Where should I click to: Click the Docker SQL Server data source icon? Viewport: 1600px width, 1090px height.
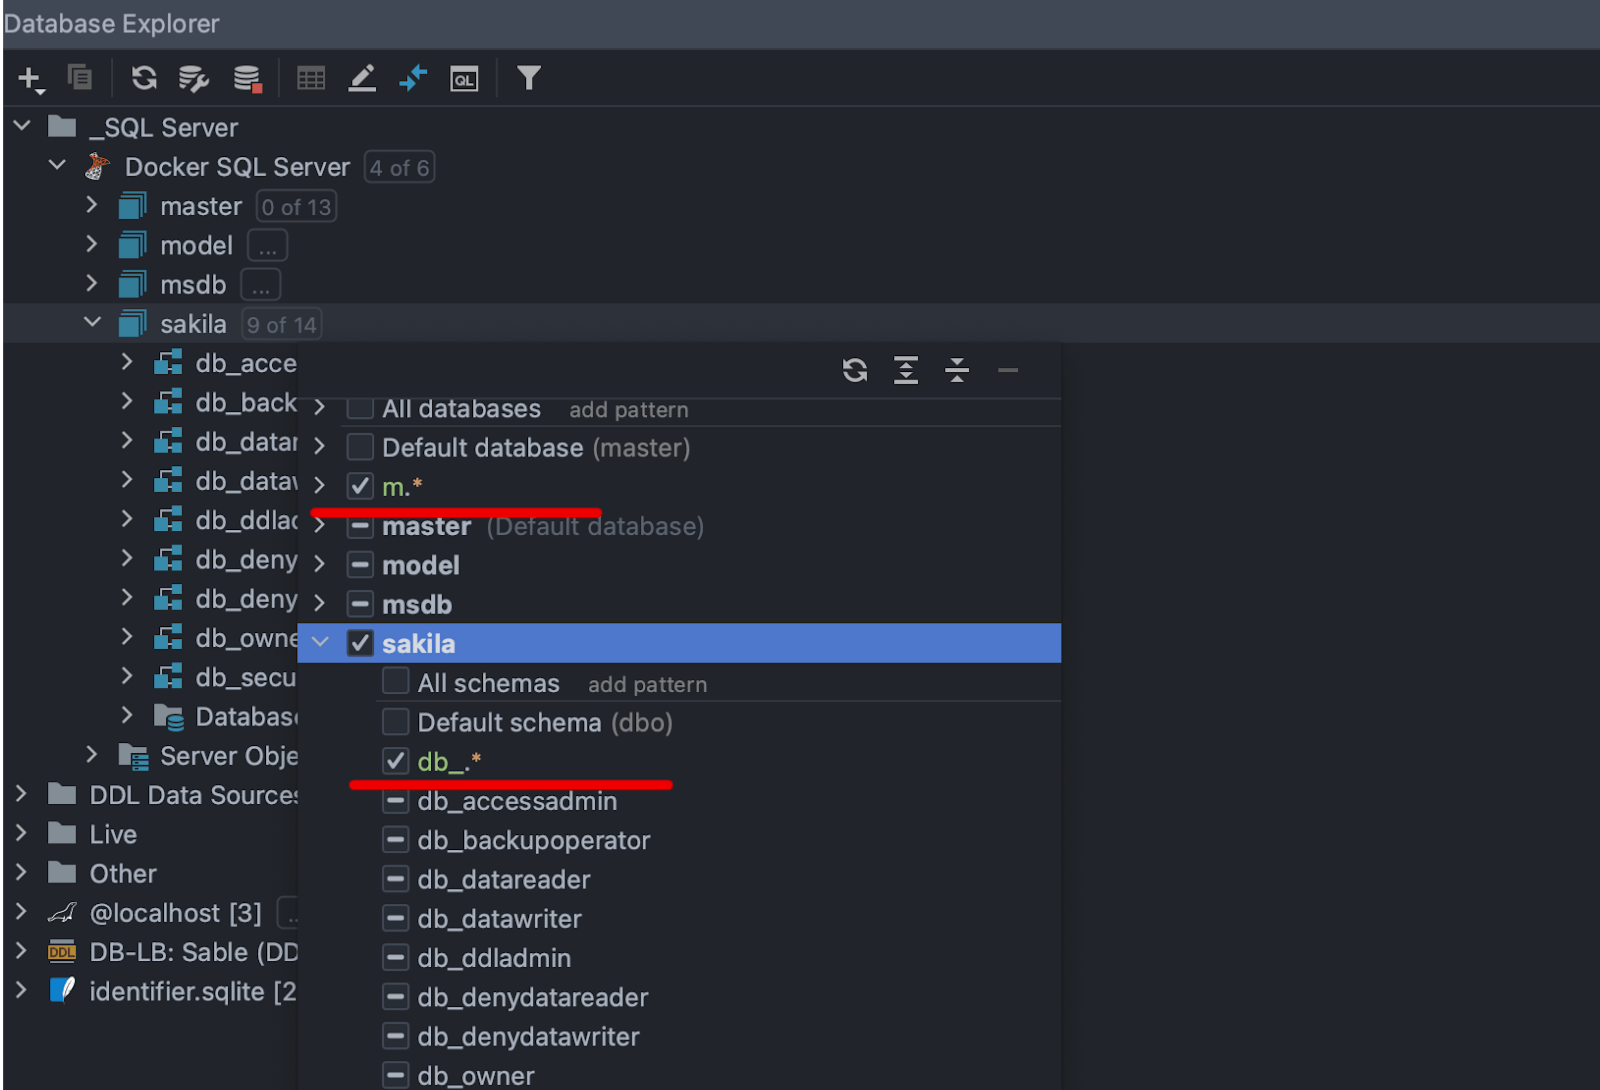click(97, 166)
